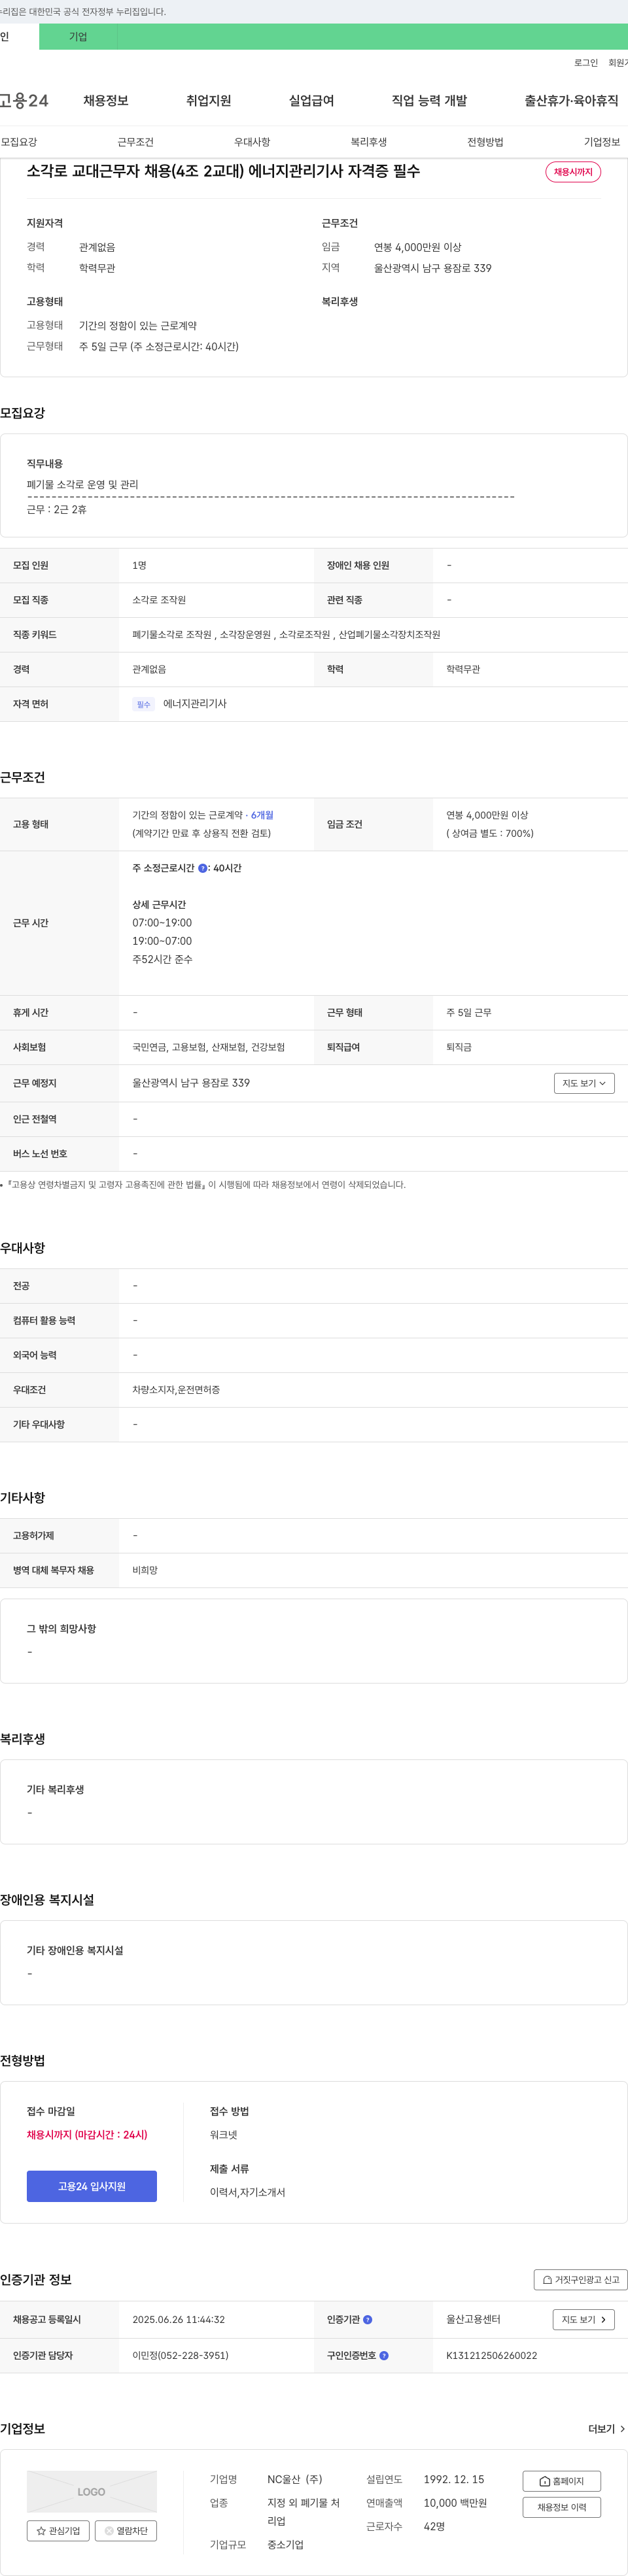Viewport: 628px width, 2576px height.
Task: Open help icon beside 주 소정근로시간
Action: tap(202, 868)
